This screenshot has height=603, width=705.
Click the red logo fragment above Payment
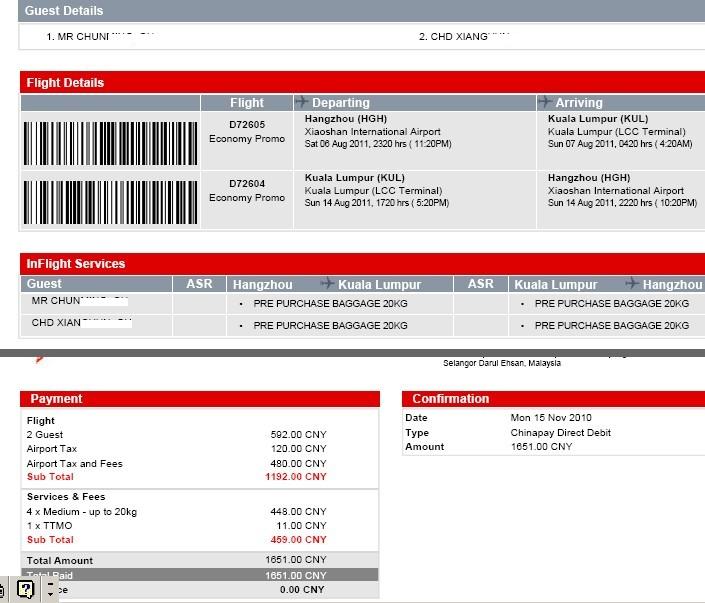coord(40,359)
